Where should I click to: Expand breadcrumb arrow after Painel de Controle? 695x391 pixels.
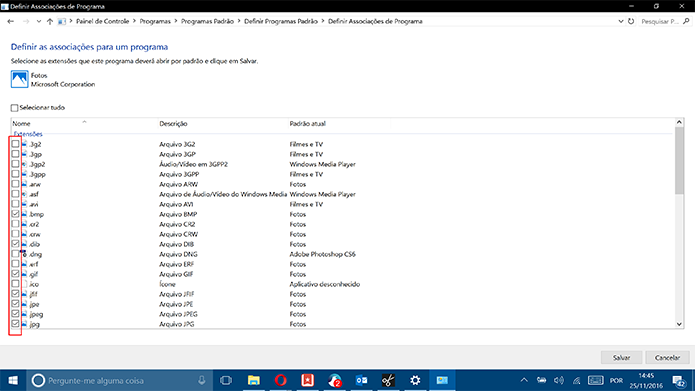[x=134, y=21]
